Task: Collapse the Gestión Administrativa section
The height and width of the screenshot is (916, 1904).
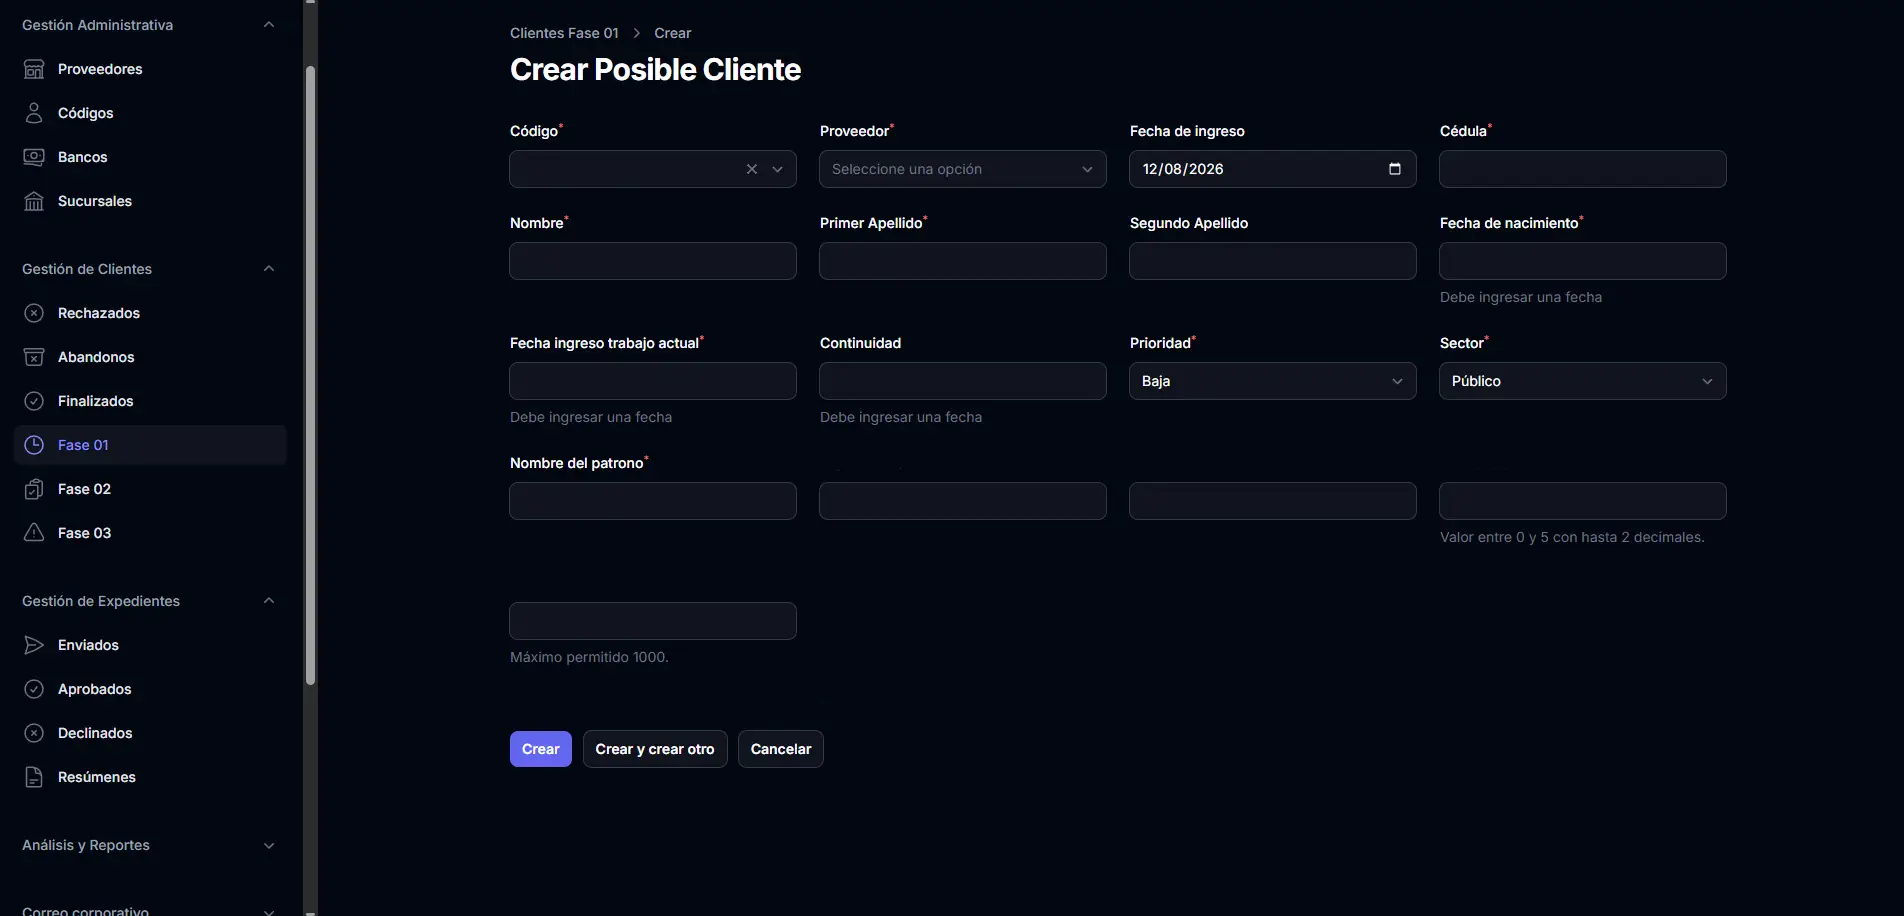Action: [x=268, y=25]
